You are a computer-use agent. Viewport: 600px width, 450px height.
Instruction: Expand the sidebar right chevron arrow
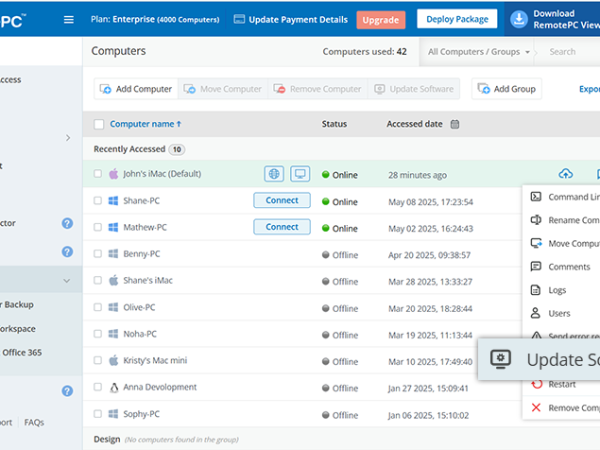68,138
